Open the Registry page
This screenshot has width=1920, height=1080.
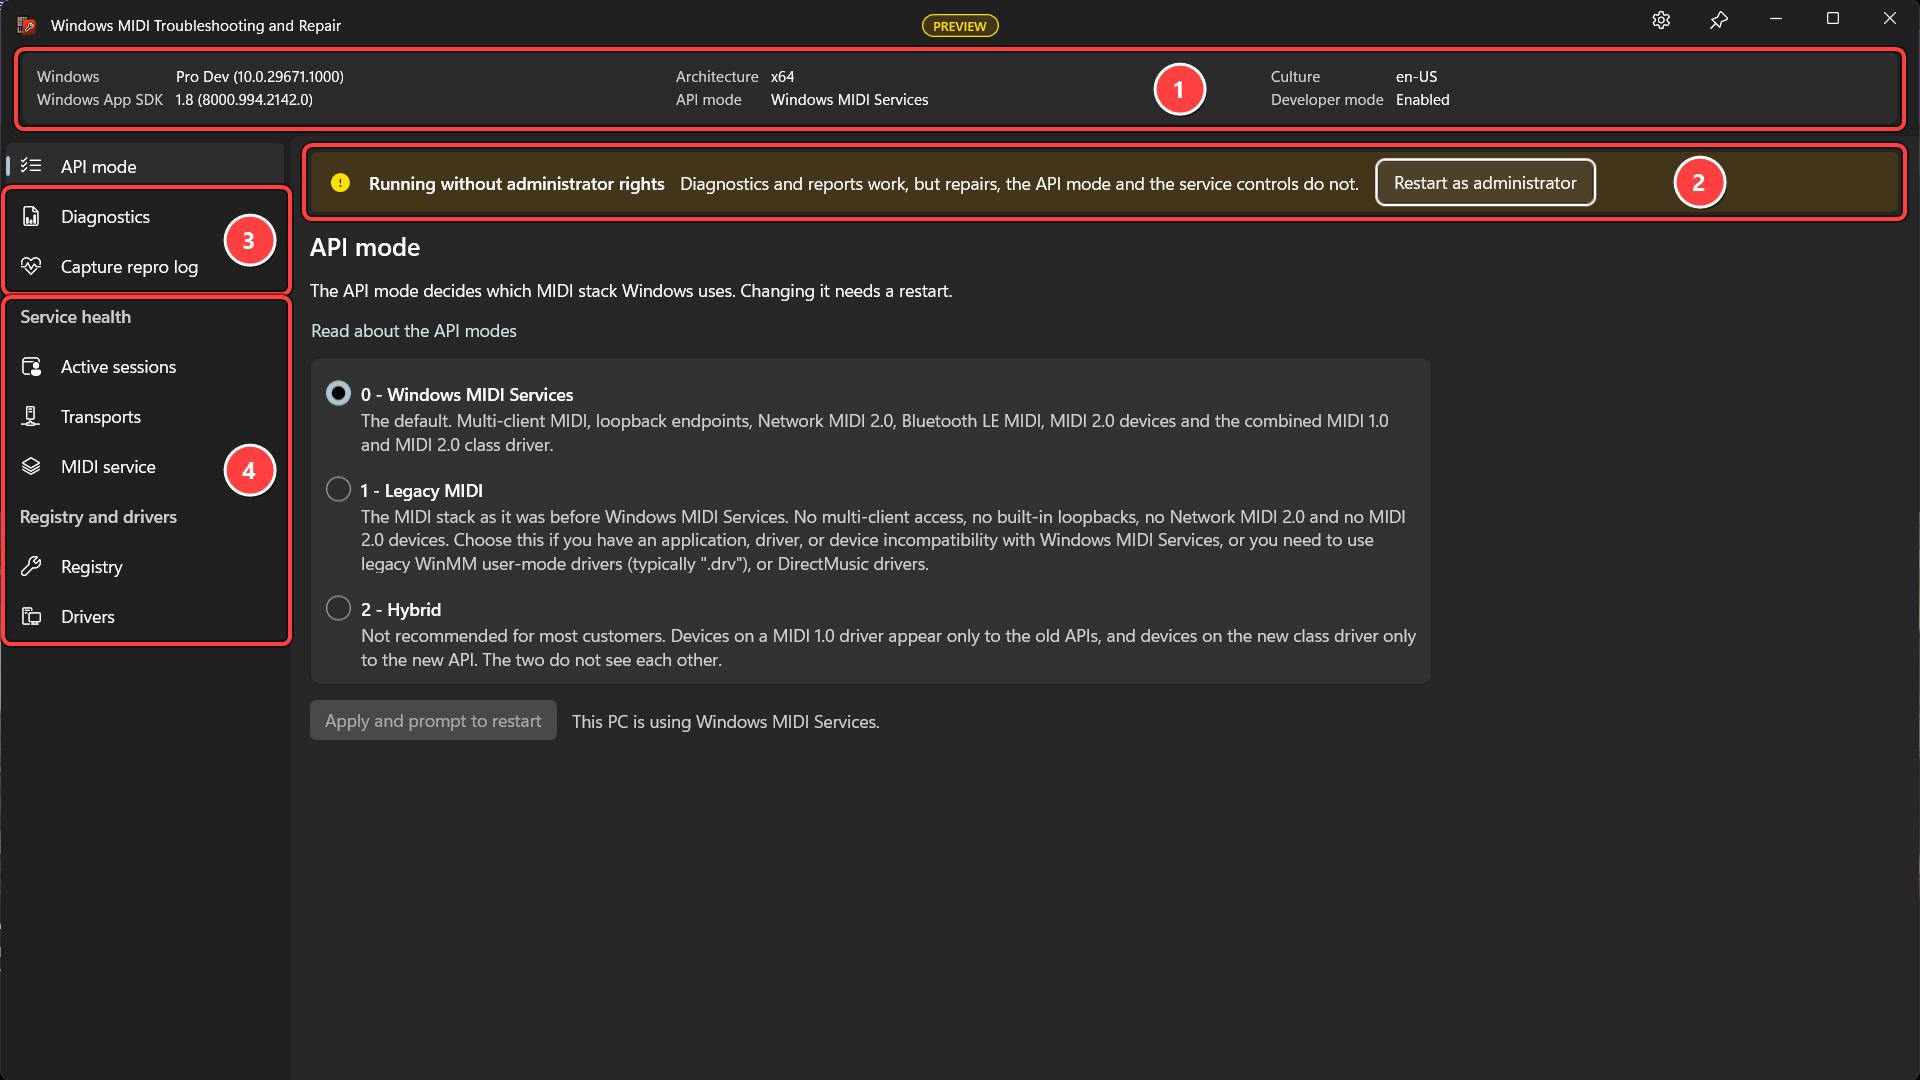click(145, 566)
